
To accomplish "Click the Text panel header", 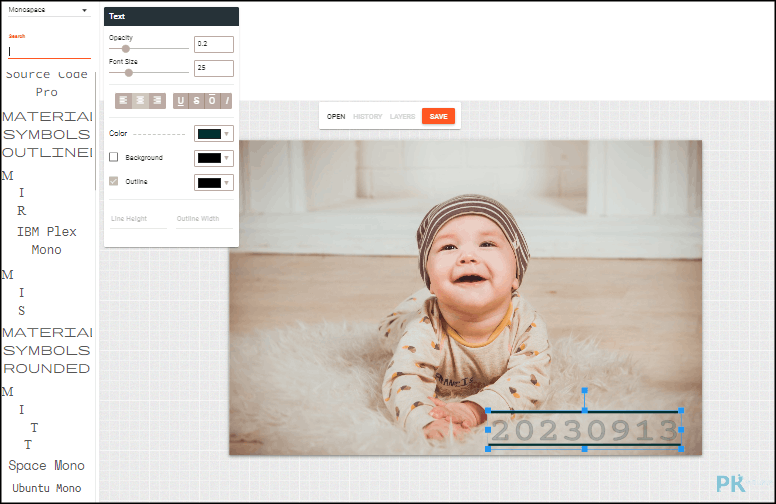I will point(171,16).
